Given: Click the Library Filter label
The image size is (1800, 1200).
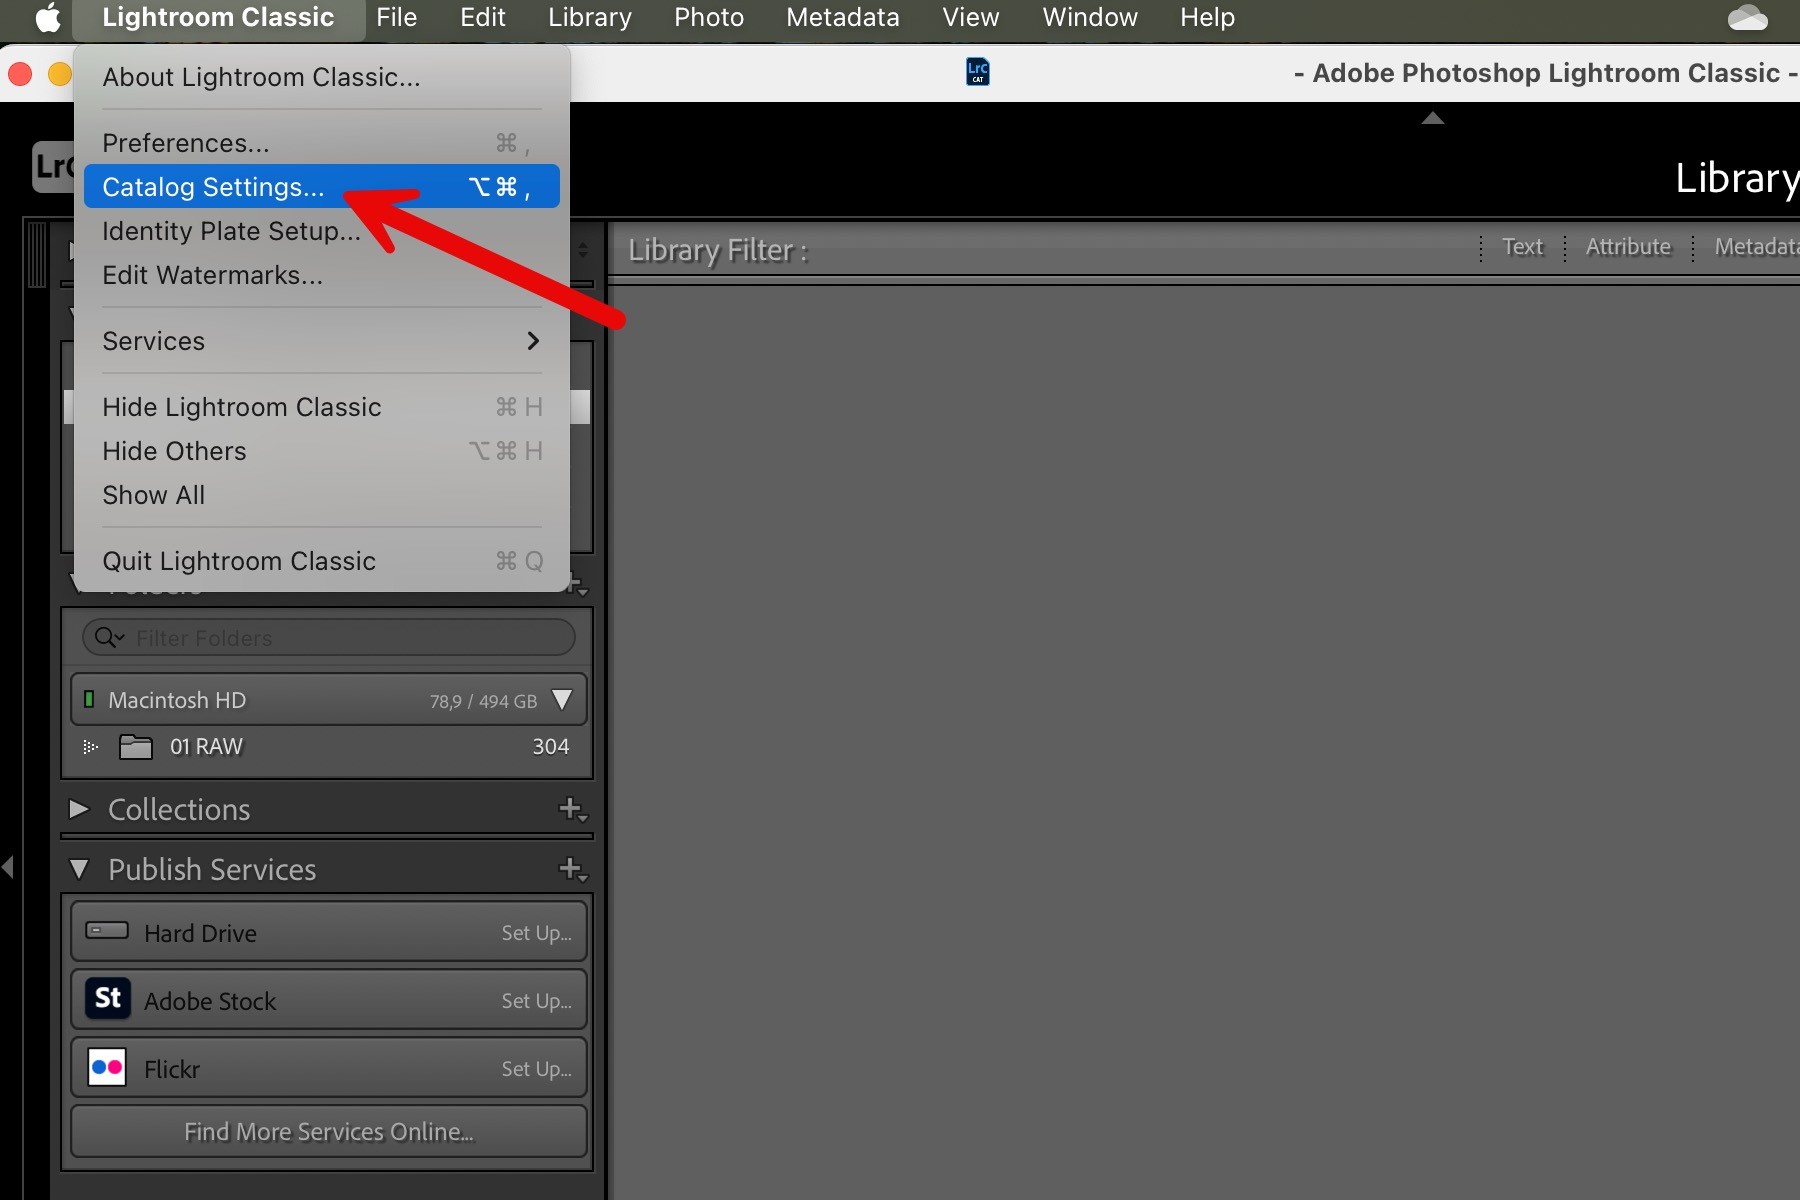Looking at the screenshot, I should (x=718, y=250).
